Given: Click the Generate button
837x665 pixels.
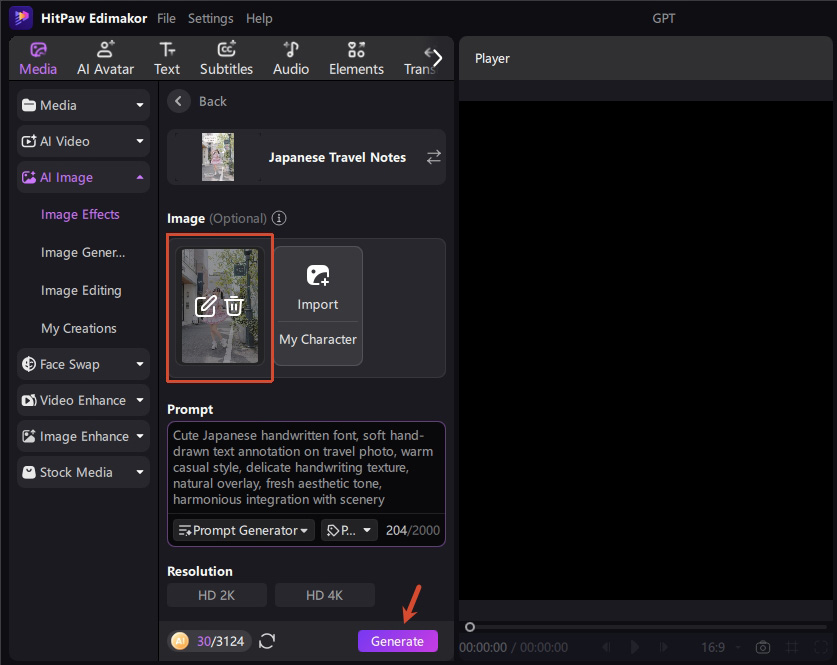Looking at the screenshot, I should coord(398,641).
